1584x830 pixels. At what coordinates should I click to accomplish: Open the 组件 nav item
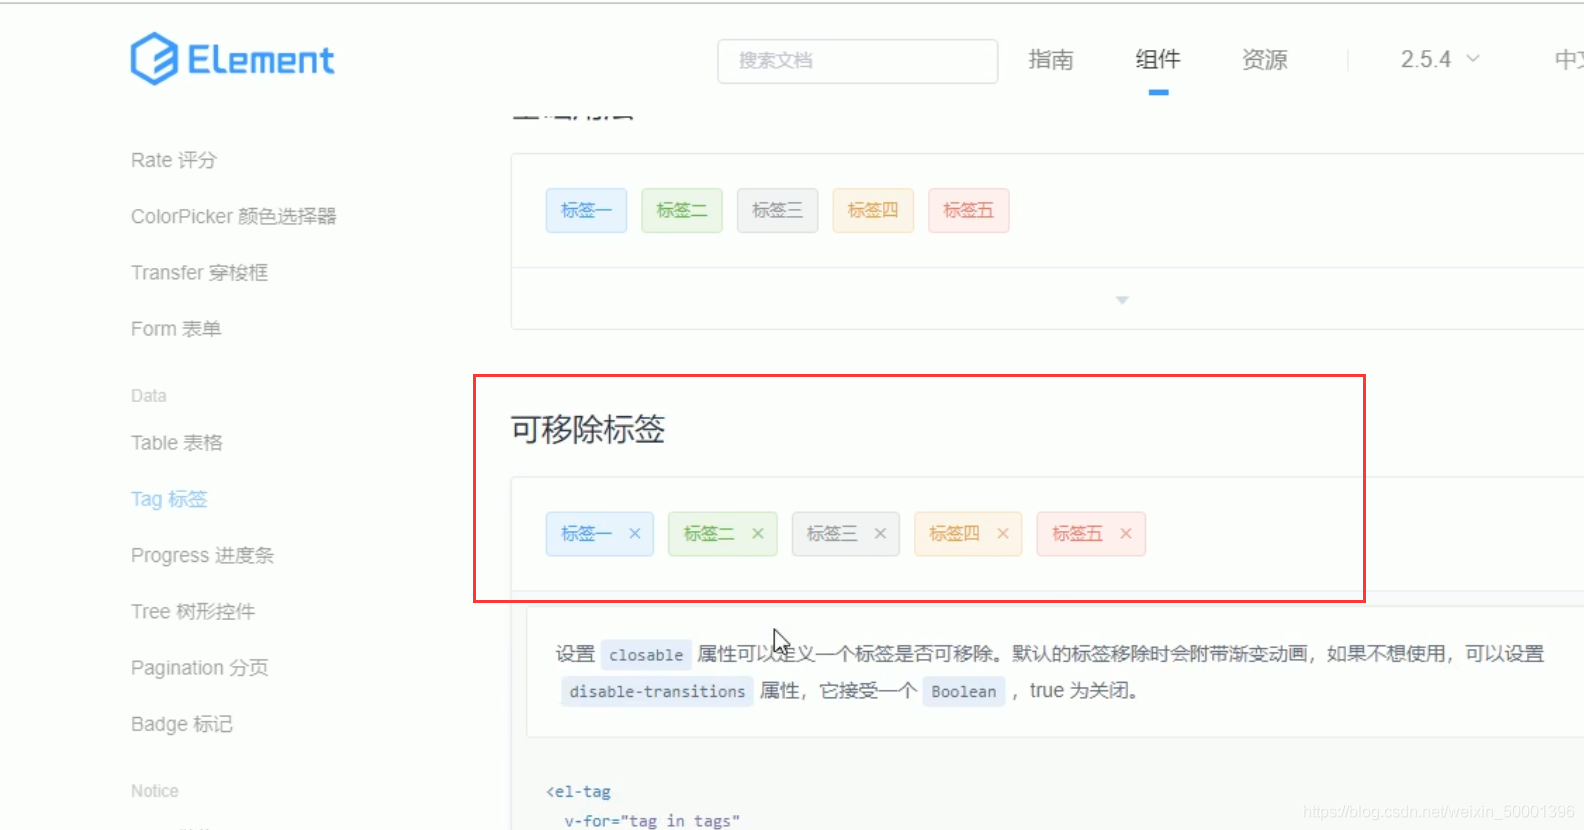(1158, 60)
